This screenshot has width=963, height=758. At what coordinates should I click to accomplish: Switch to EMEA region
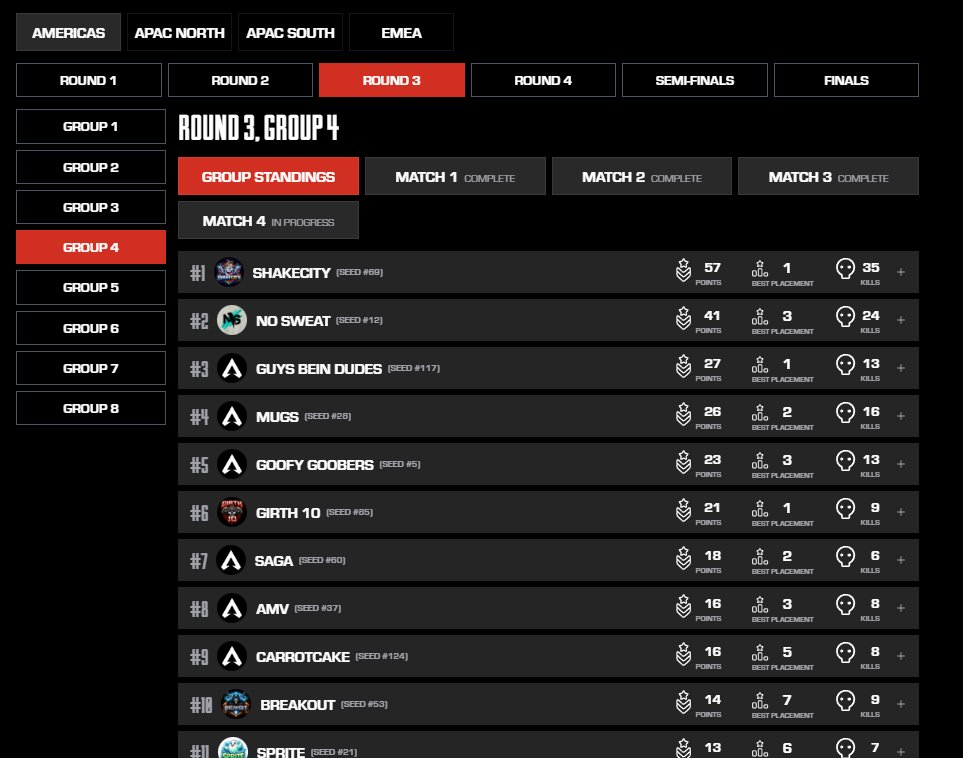coord(402,33)
